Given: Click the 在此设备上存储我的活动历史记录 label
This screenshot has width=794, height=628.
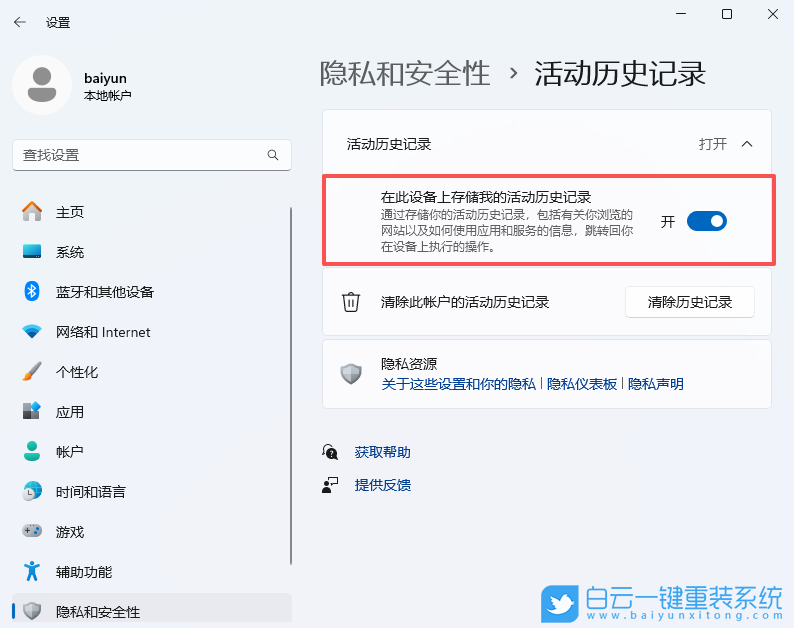Looking at the screenshot, I should tap(486, 197).
